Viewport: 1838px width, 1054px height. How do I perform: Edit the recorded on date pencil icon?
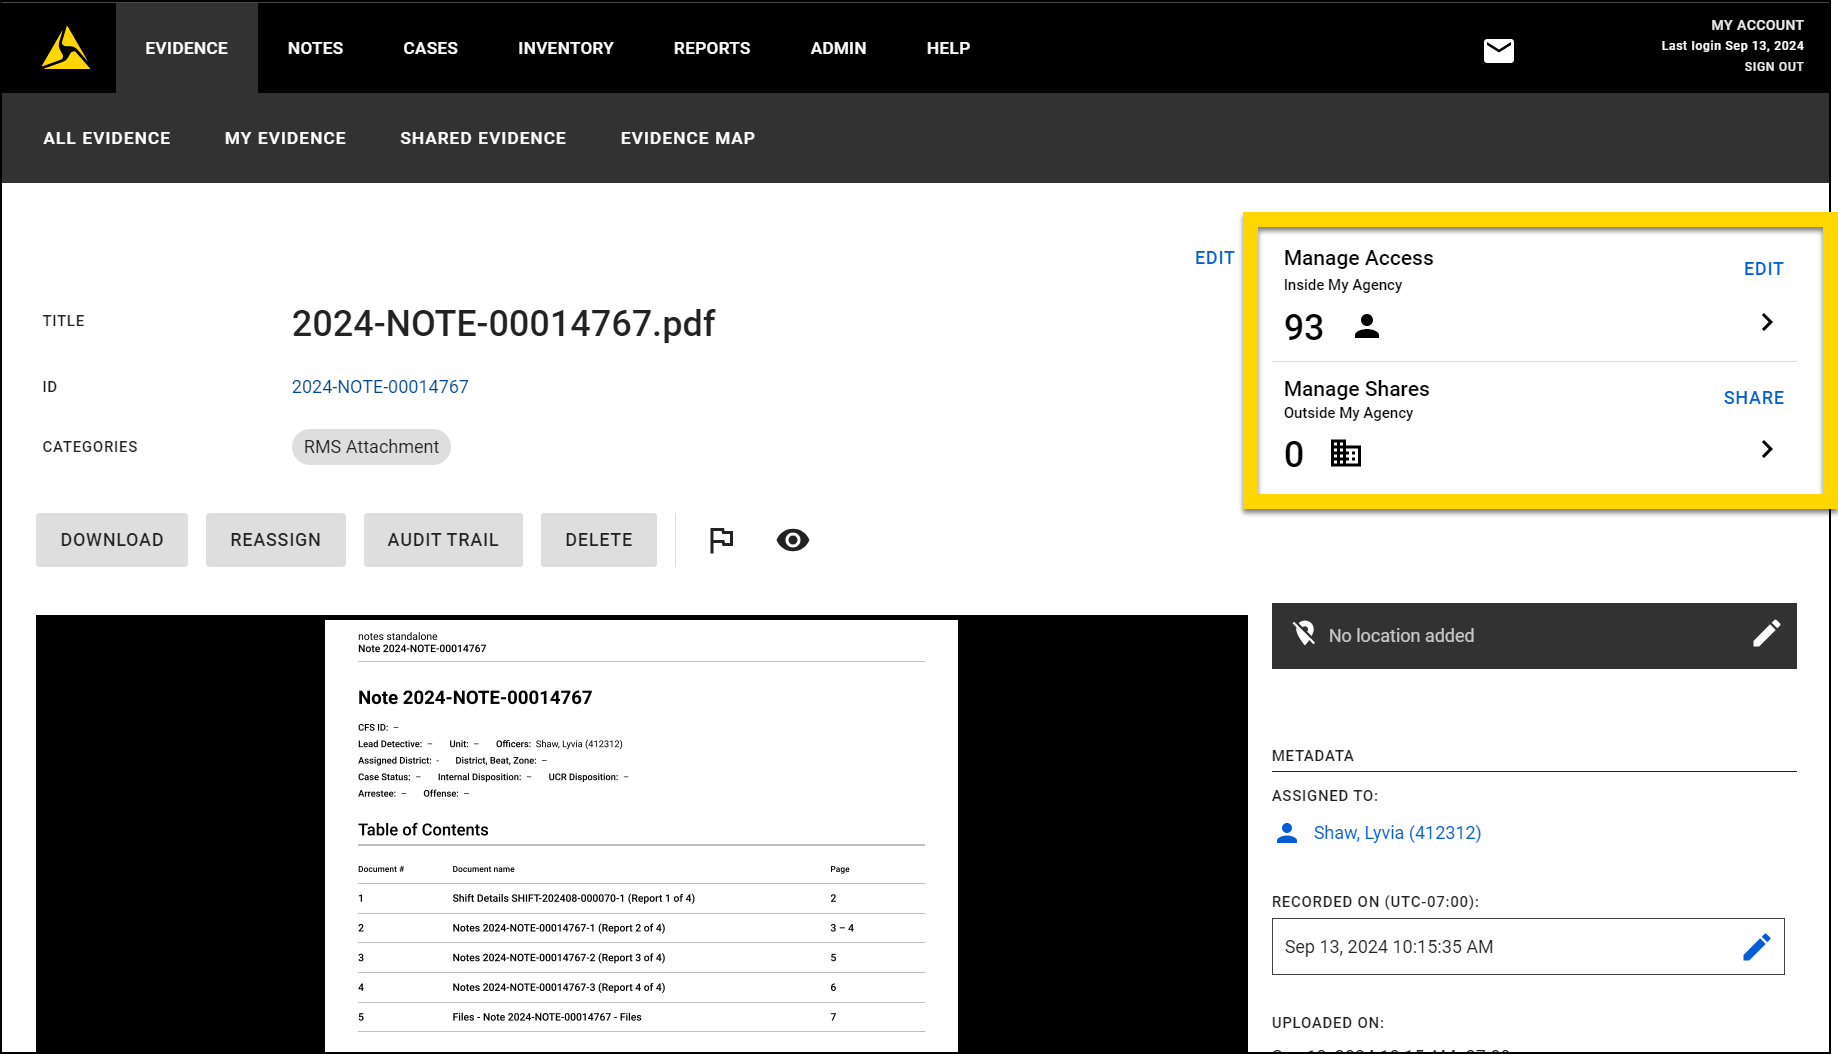click(1756, 947)
